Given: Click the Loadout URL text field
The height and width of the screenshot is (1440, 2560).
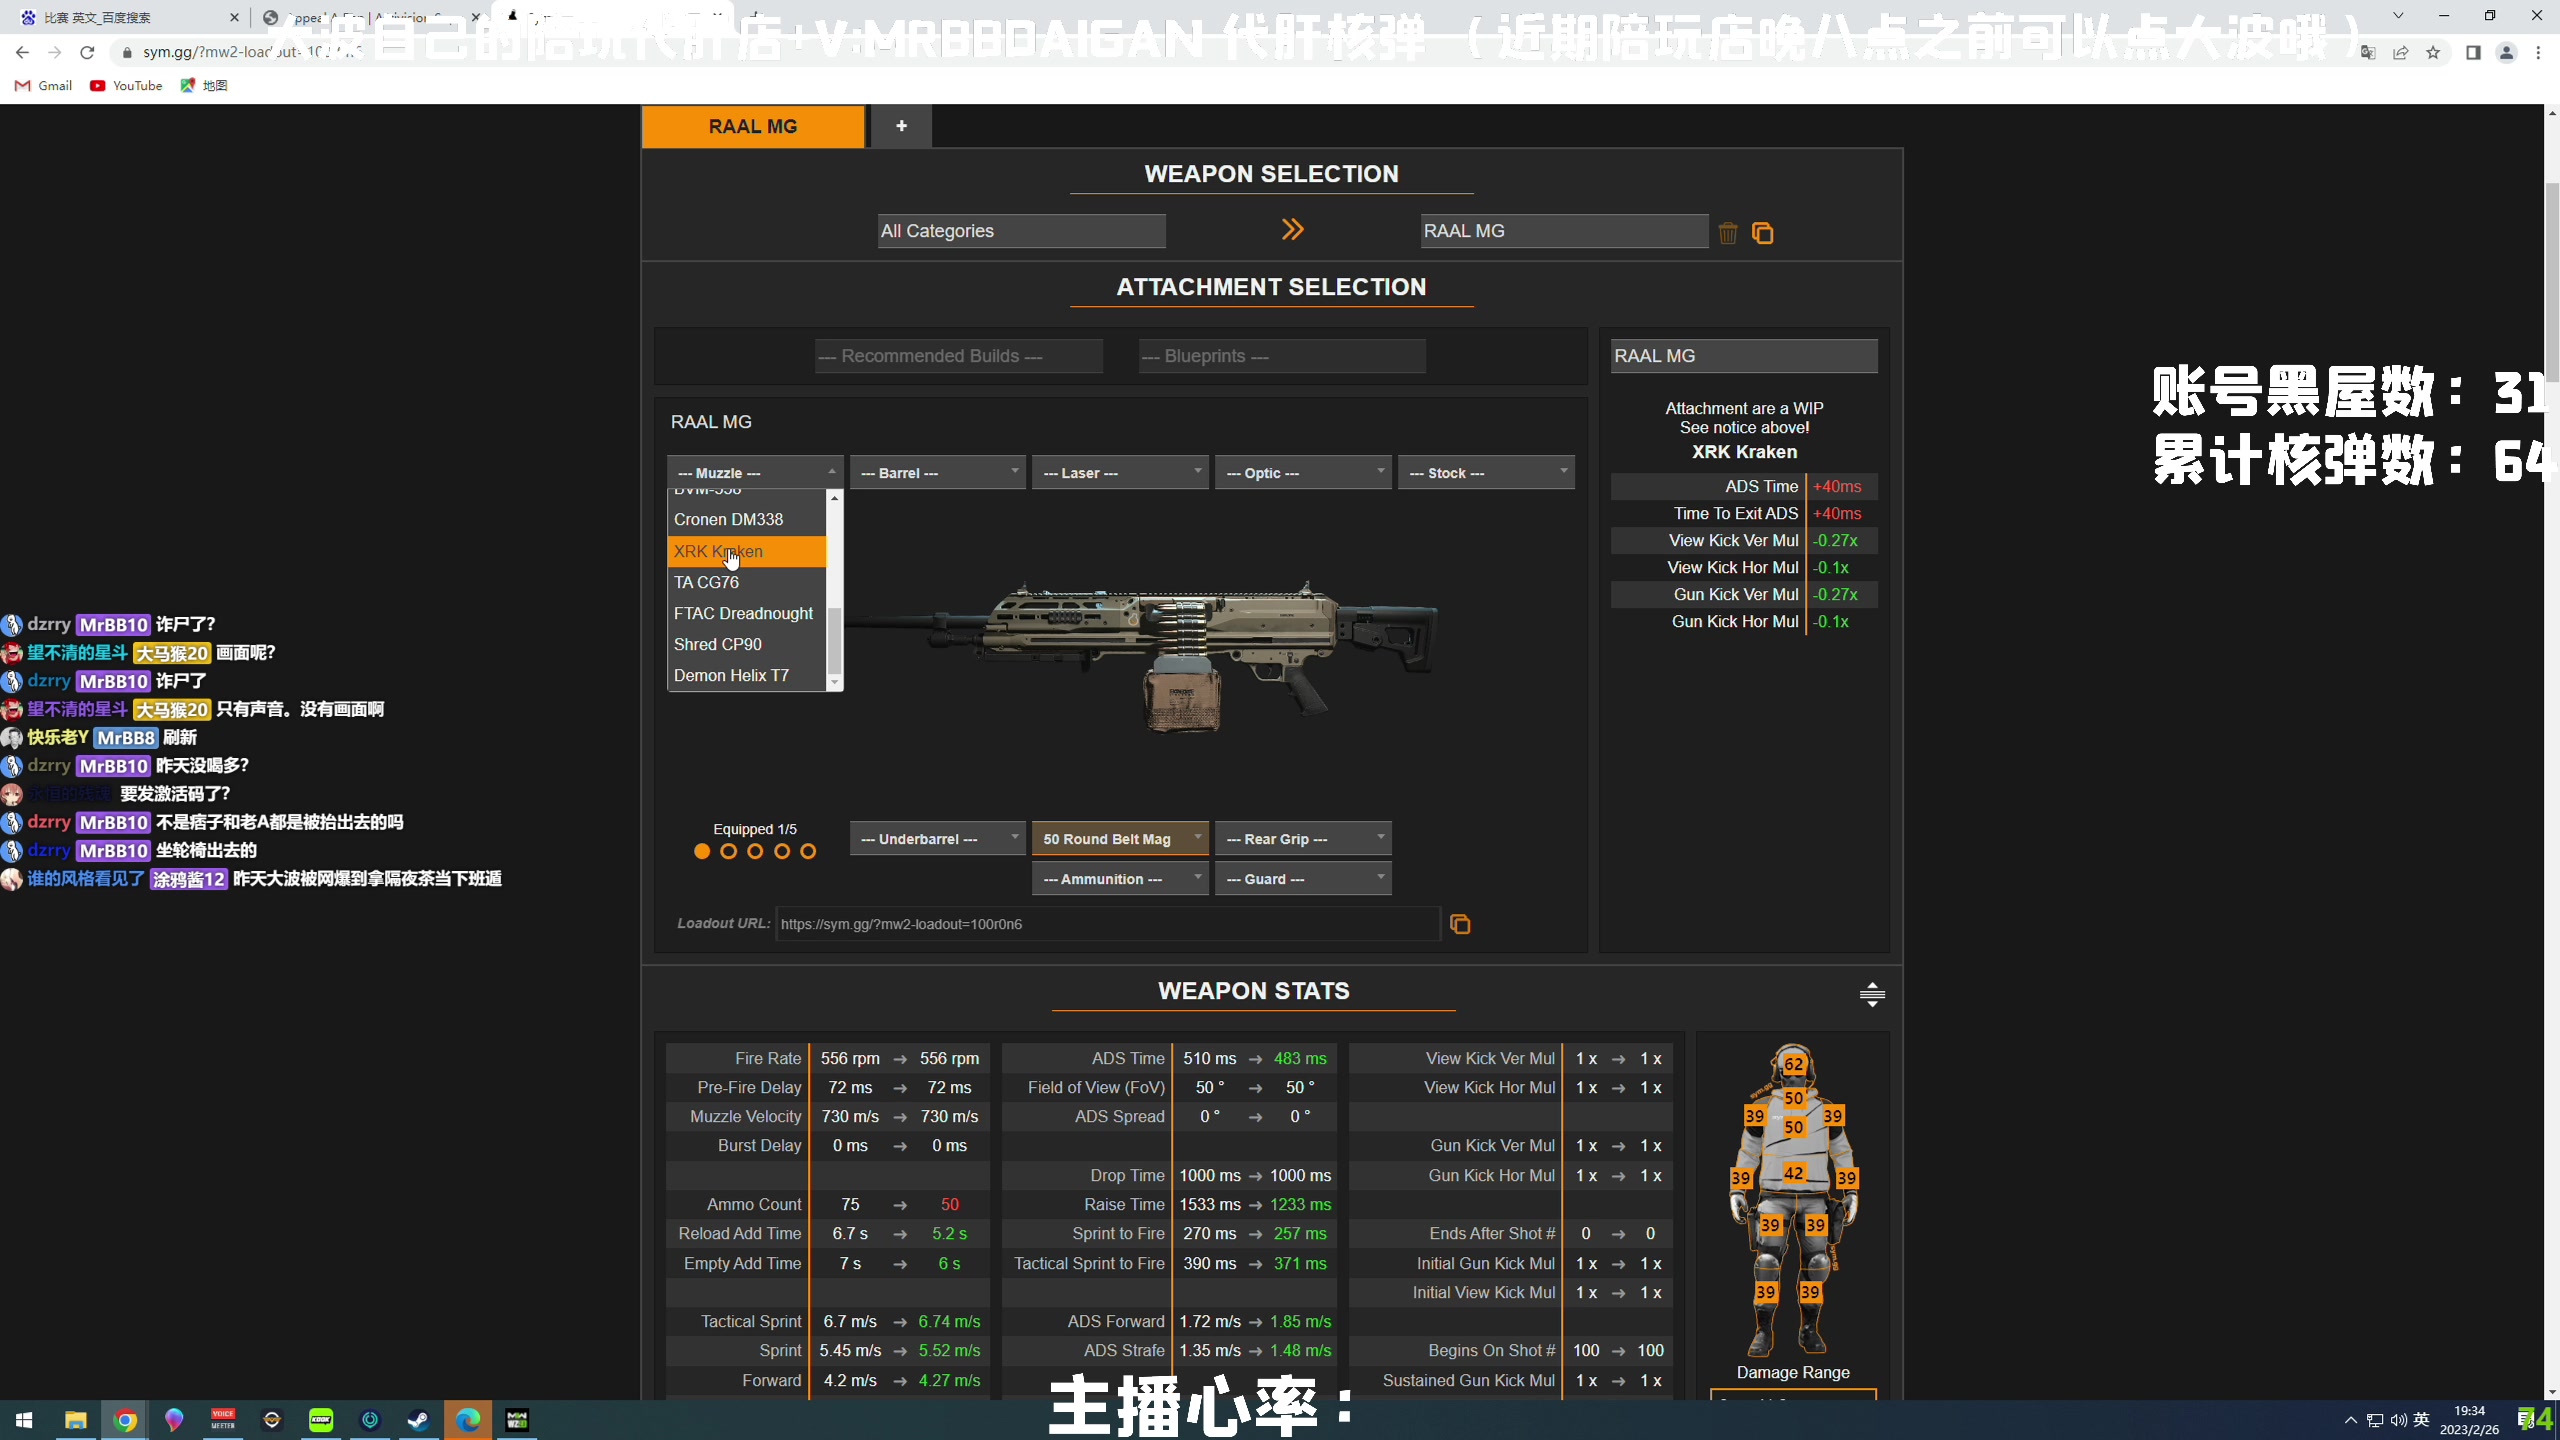Looking at the screenshot, I should click(x=1107, y=924).
